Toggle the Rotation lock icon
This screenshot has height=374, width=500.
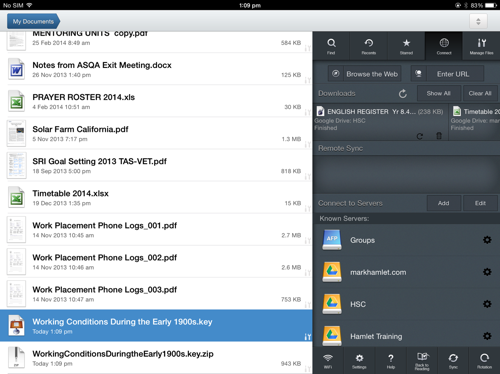484,361
